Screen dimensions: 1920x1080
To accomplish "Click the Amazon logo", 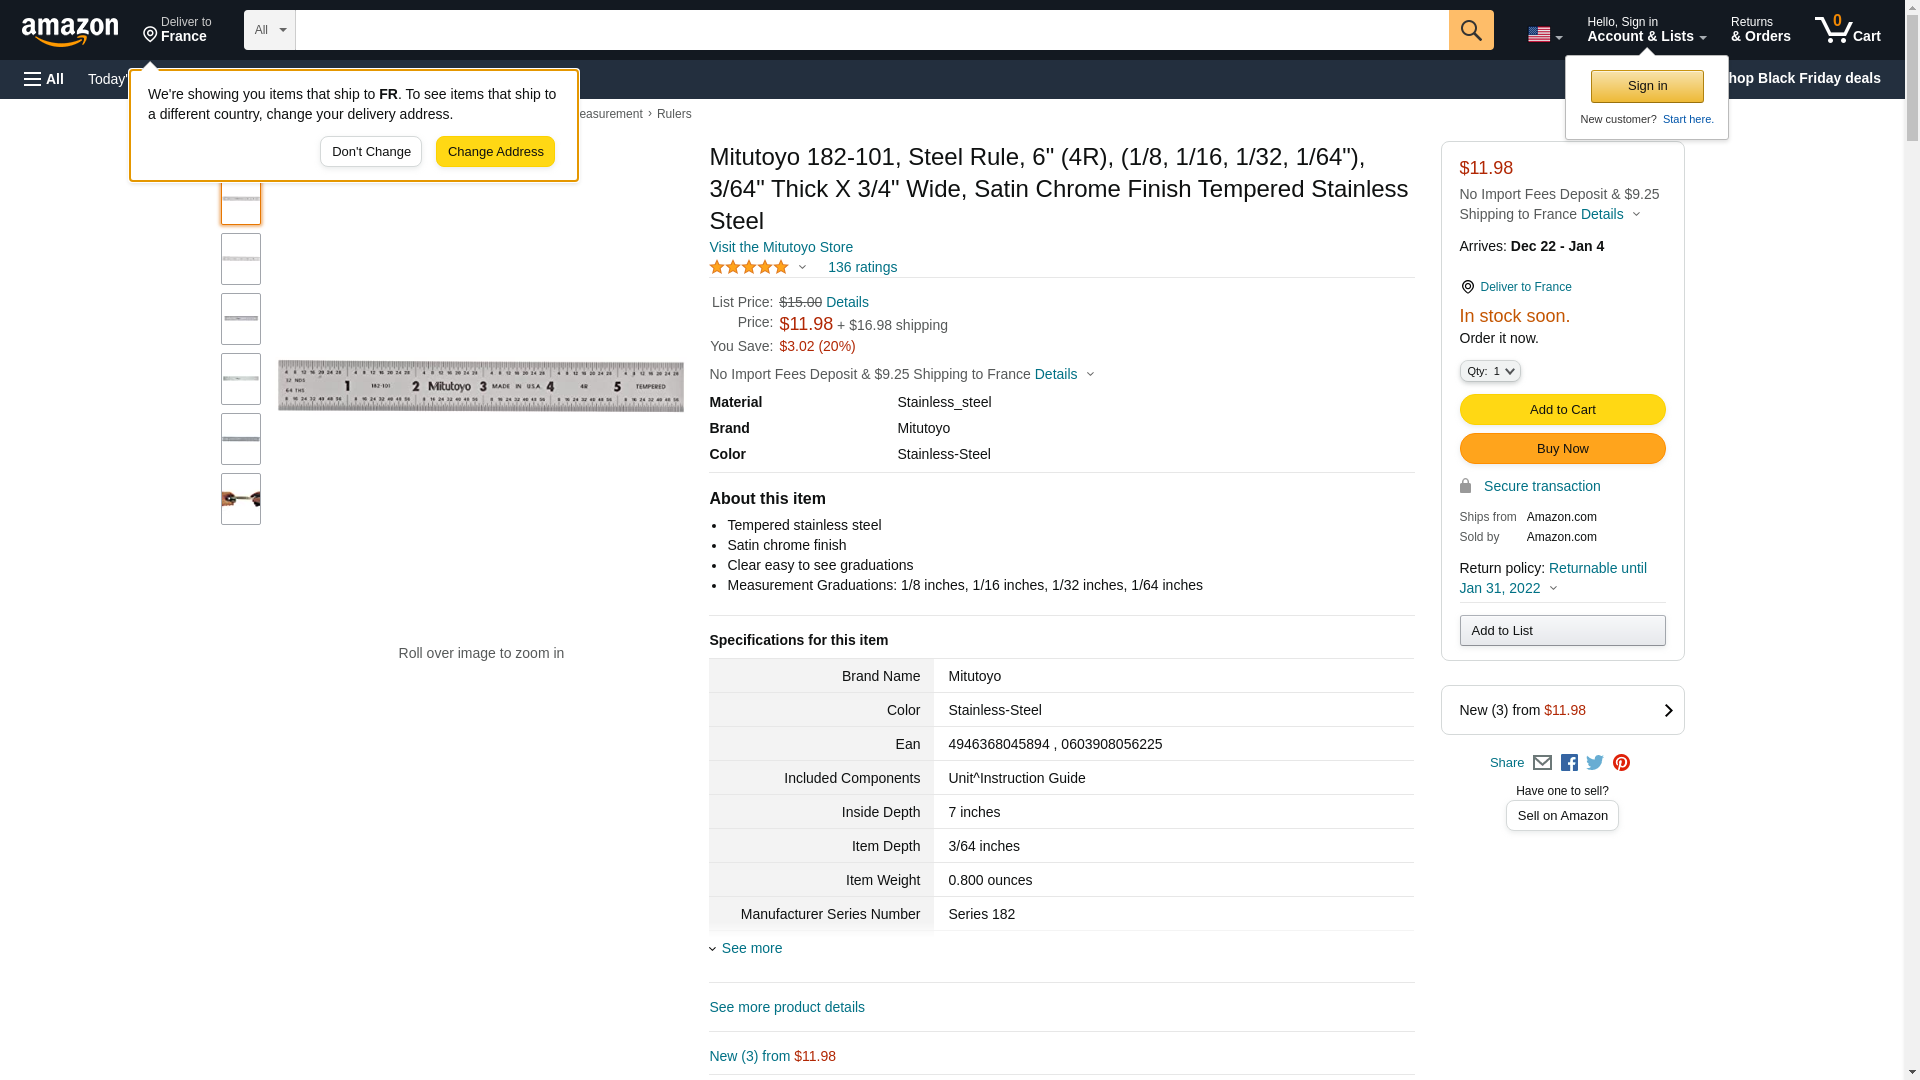I will click(x=70, y=31).
